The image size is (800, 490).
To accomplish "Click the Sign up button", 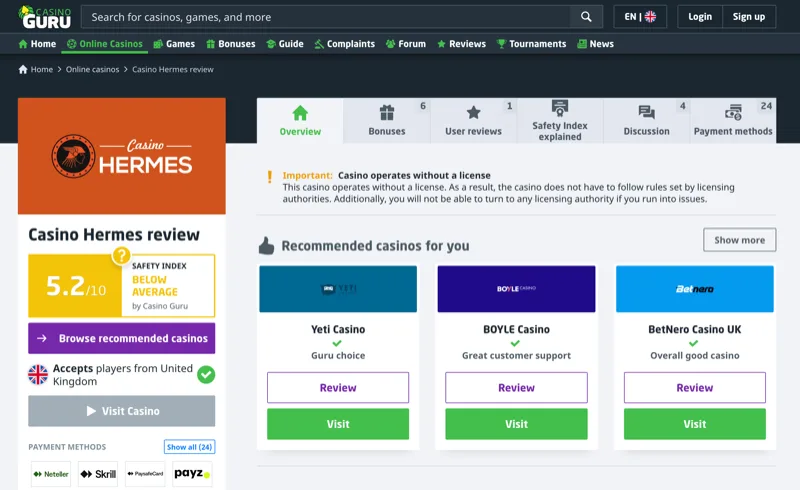I will (x=749, y=17).
